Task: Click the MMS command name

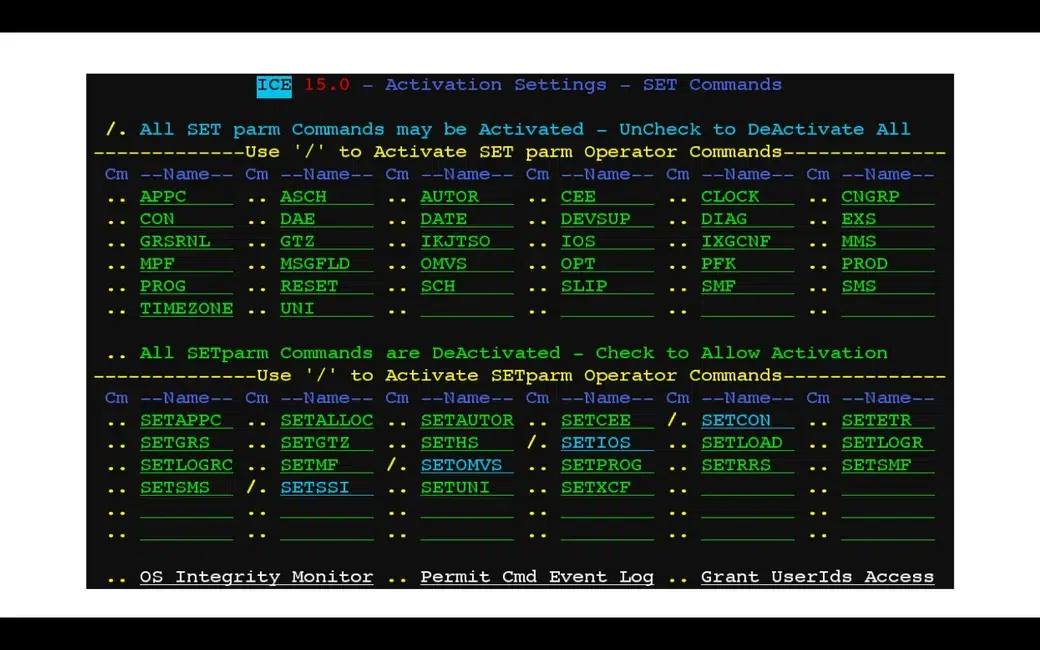Action: (858, 242)
